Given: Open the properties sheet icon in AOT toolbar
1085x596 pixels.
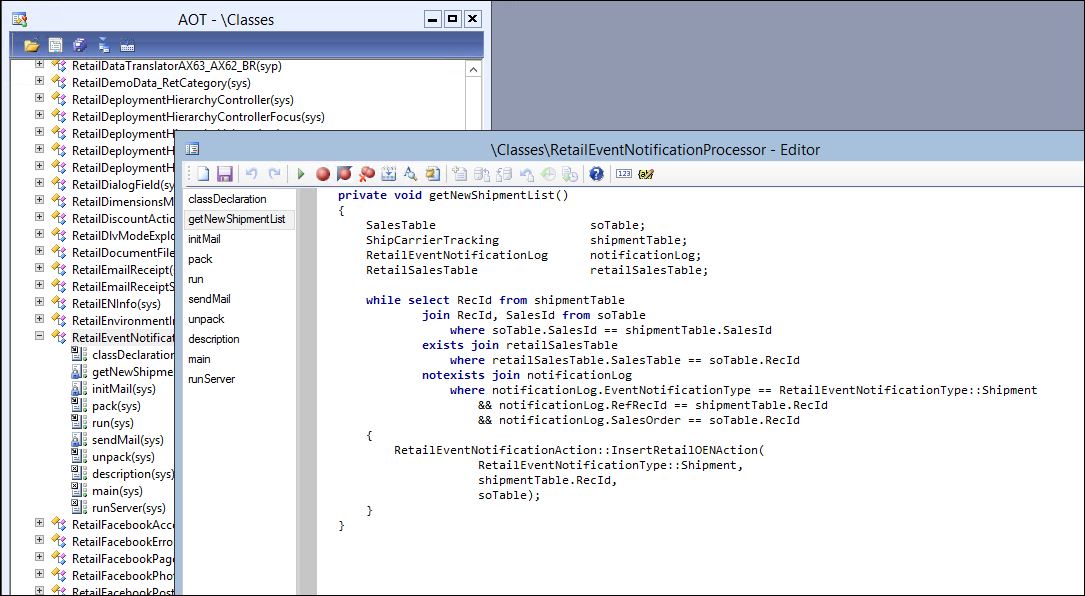Looking at the screenshot, I should [56, 45].
